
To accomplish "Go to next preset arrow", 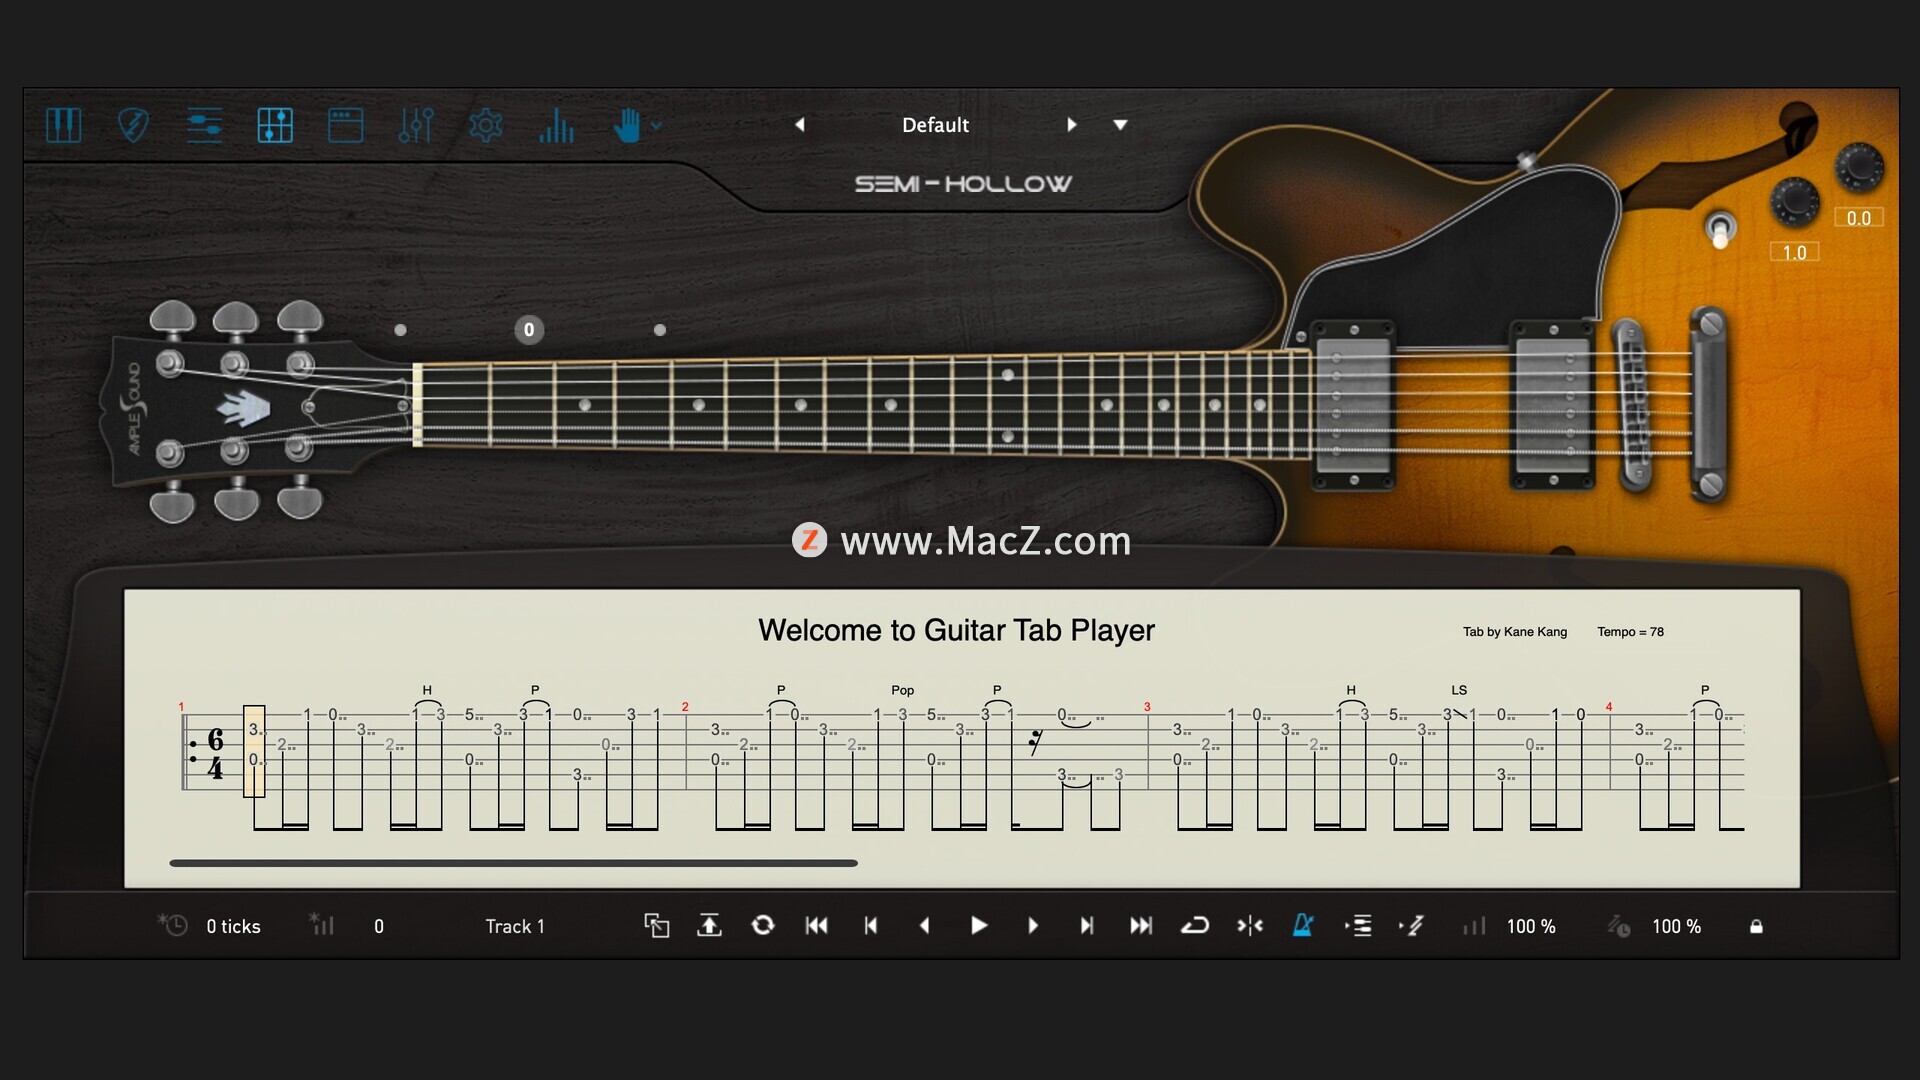I will [1071, 125].
